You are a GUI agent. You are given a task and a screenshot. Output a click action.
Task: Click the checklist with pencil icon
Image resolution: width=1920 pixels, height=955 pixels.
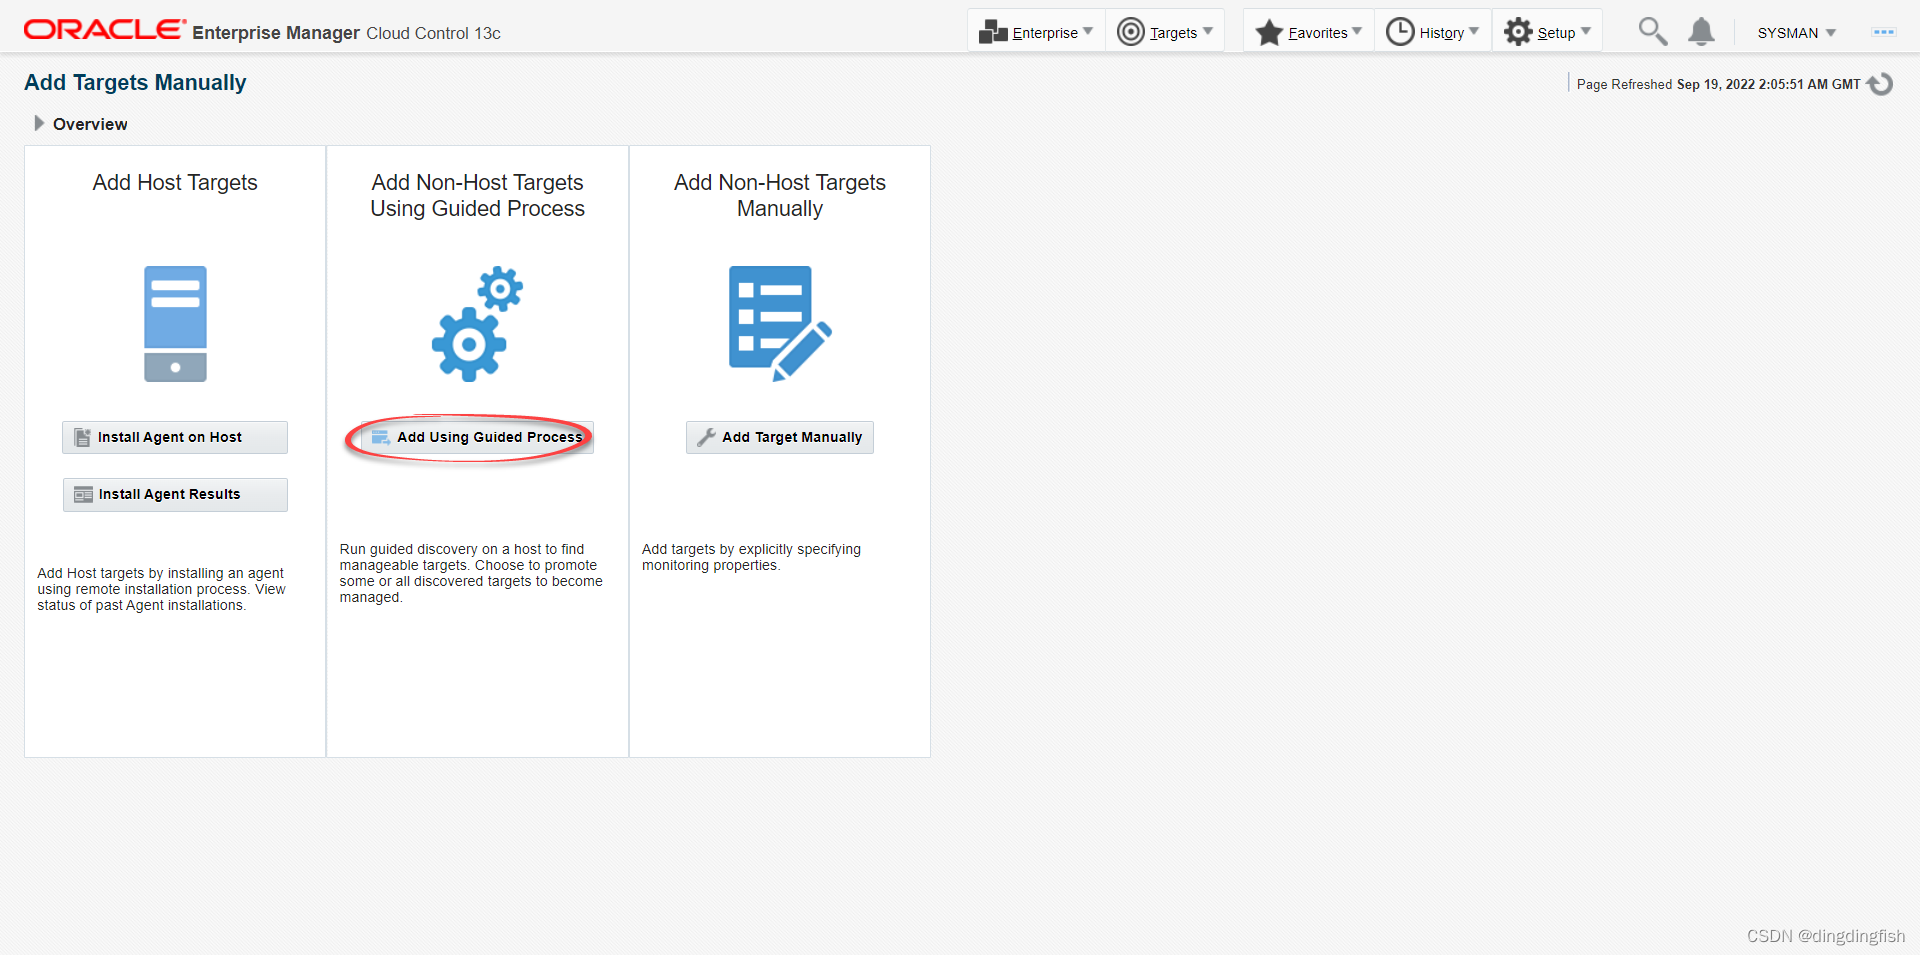point(780,323)
